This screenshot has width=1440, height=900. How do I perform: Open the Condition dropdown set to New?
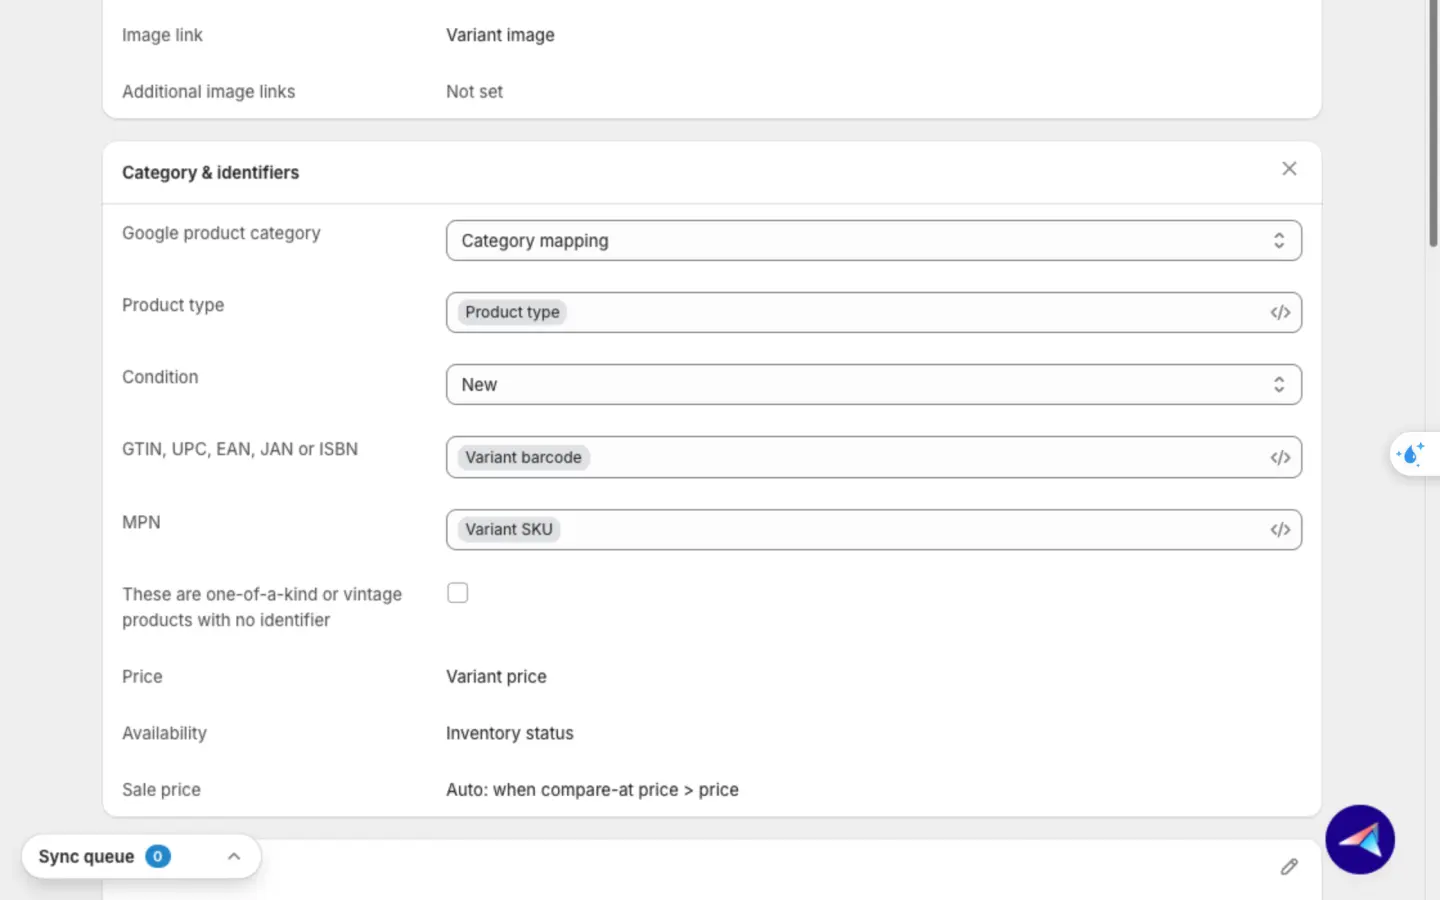click(x=874, y=385)
